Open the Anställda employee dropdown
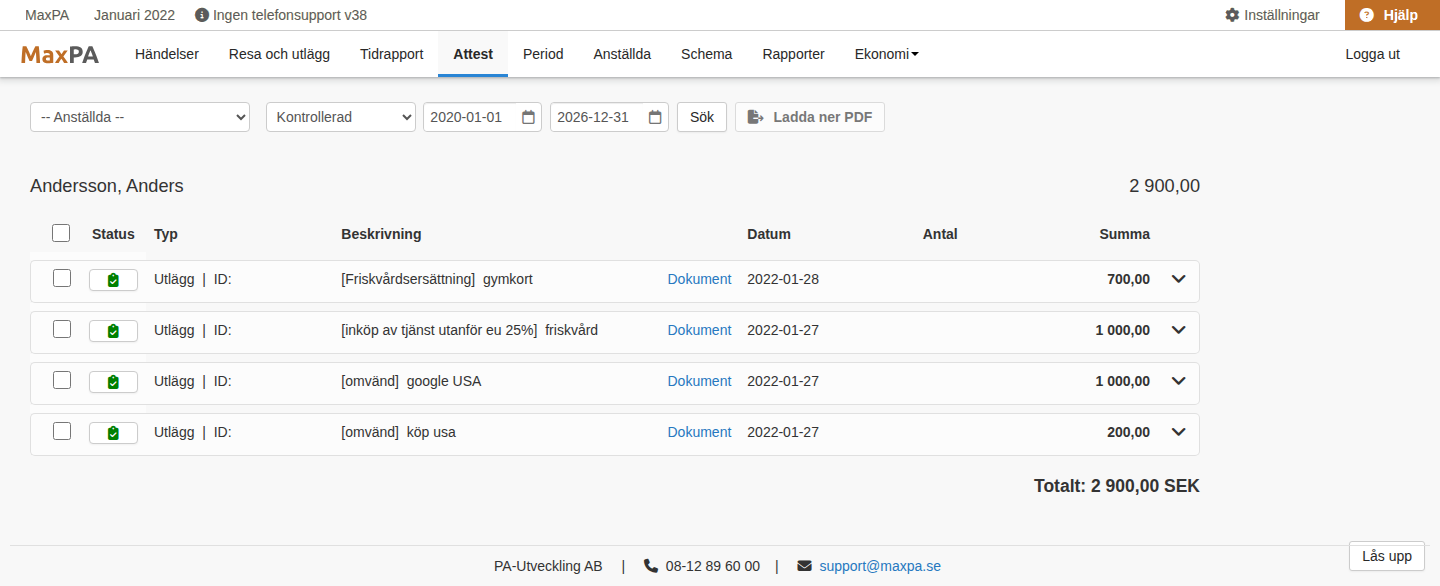The image size is (1440, 586). pyautogui.click(x=140, y=117)
